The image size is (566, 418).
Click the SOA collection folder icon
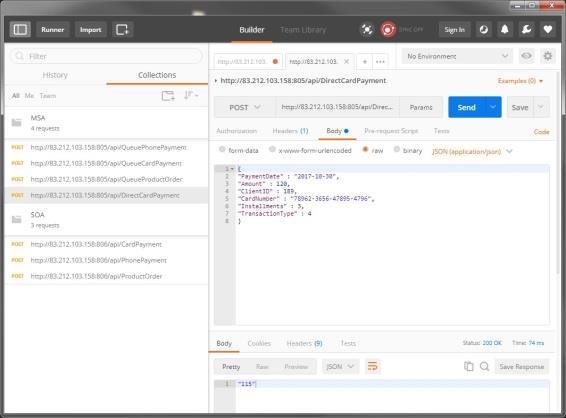pos(17,219)
